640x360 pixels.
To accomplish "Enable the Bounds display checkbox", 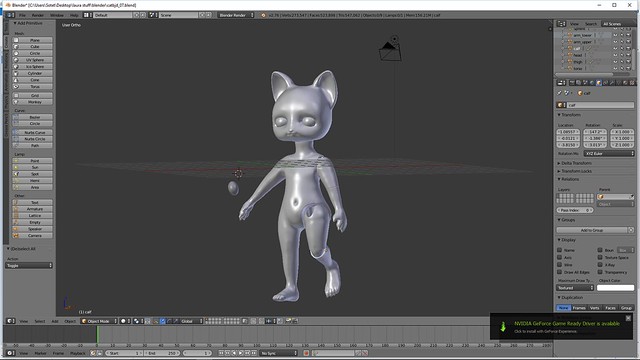I will coord(600,250).
